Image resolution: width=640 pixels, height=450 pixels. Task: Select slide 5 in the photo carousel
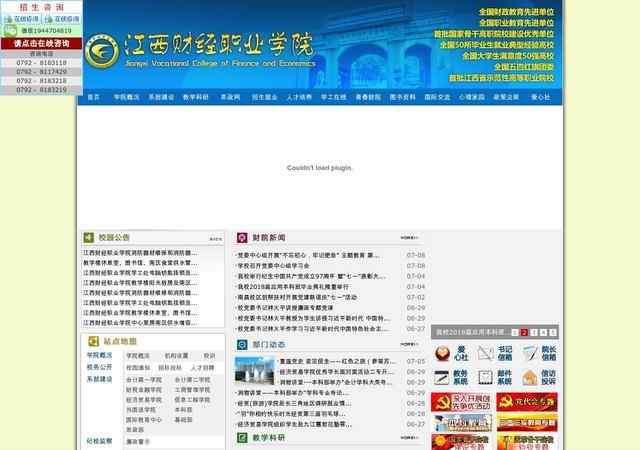coord(553,332)
